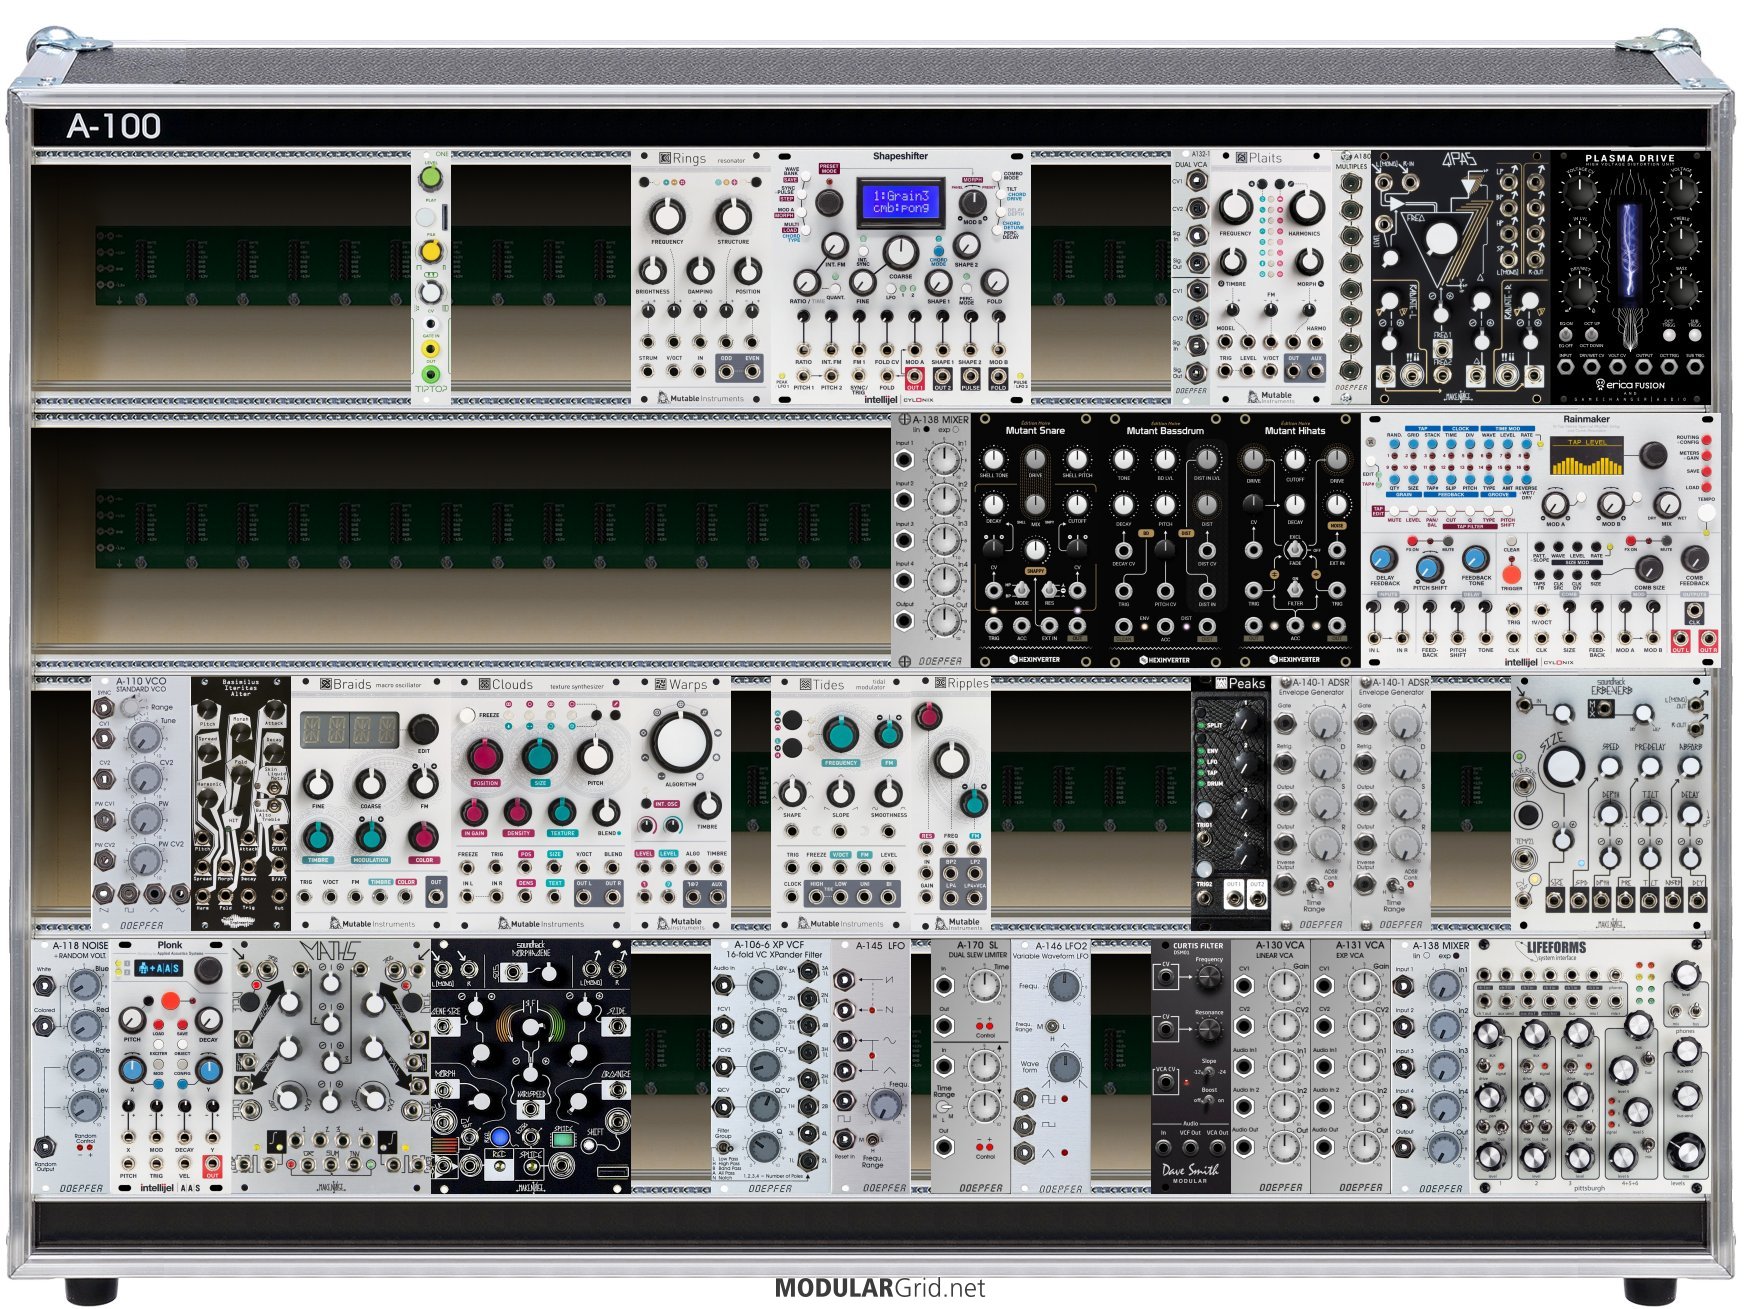Turn the Rainmaker Delay Feedback blue knob
The image size is (1762, 1309).
[1385, 559]
